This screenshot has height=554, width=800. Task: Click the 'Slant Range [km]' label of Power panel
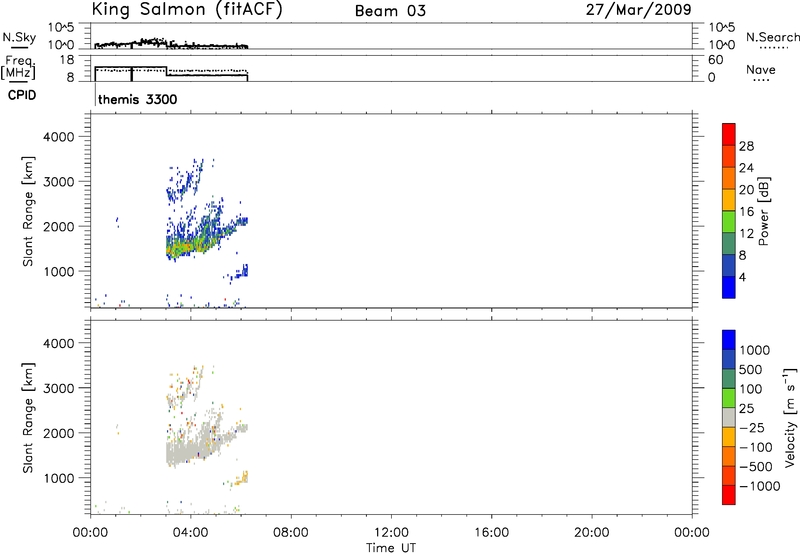point(28,211)
